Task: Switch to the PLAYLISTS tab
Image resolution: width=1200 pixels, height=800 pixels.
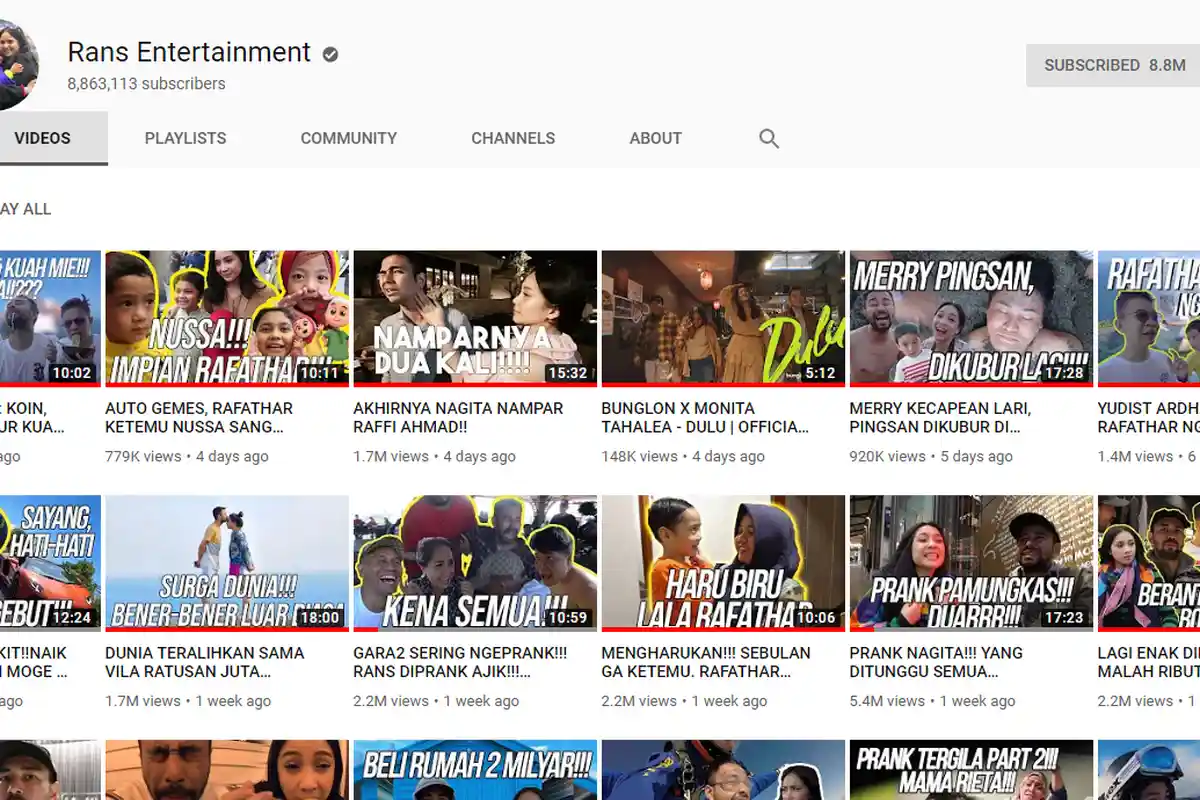Action: (185, 138)
